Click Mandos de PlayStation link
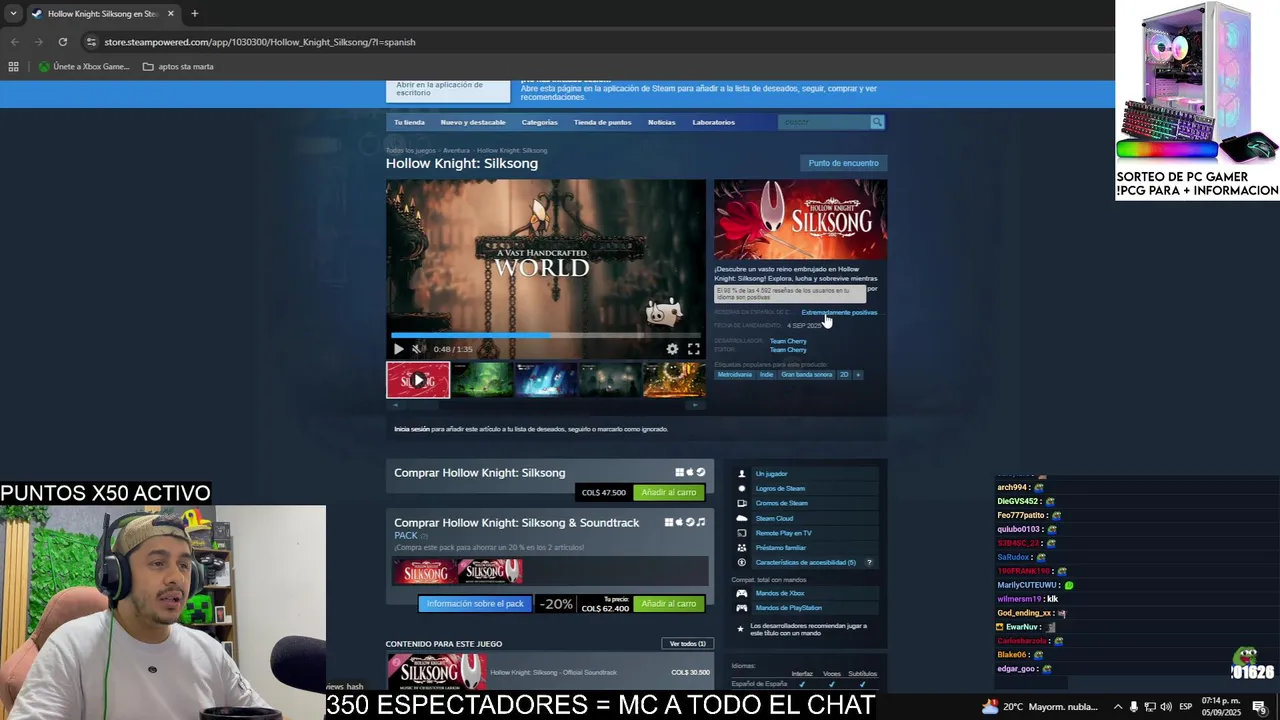This screenshot has width=1280, height=720. (x=788, y=608)
